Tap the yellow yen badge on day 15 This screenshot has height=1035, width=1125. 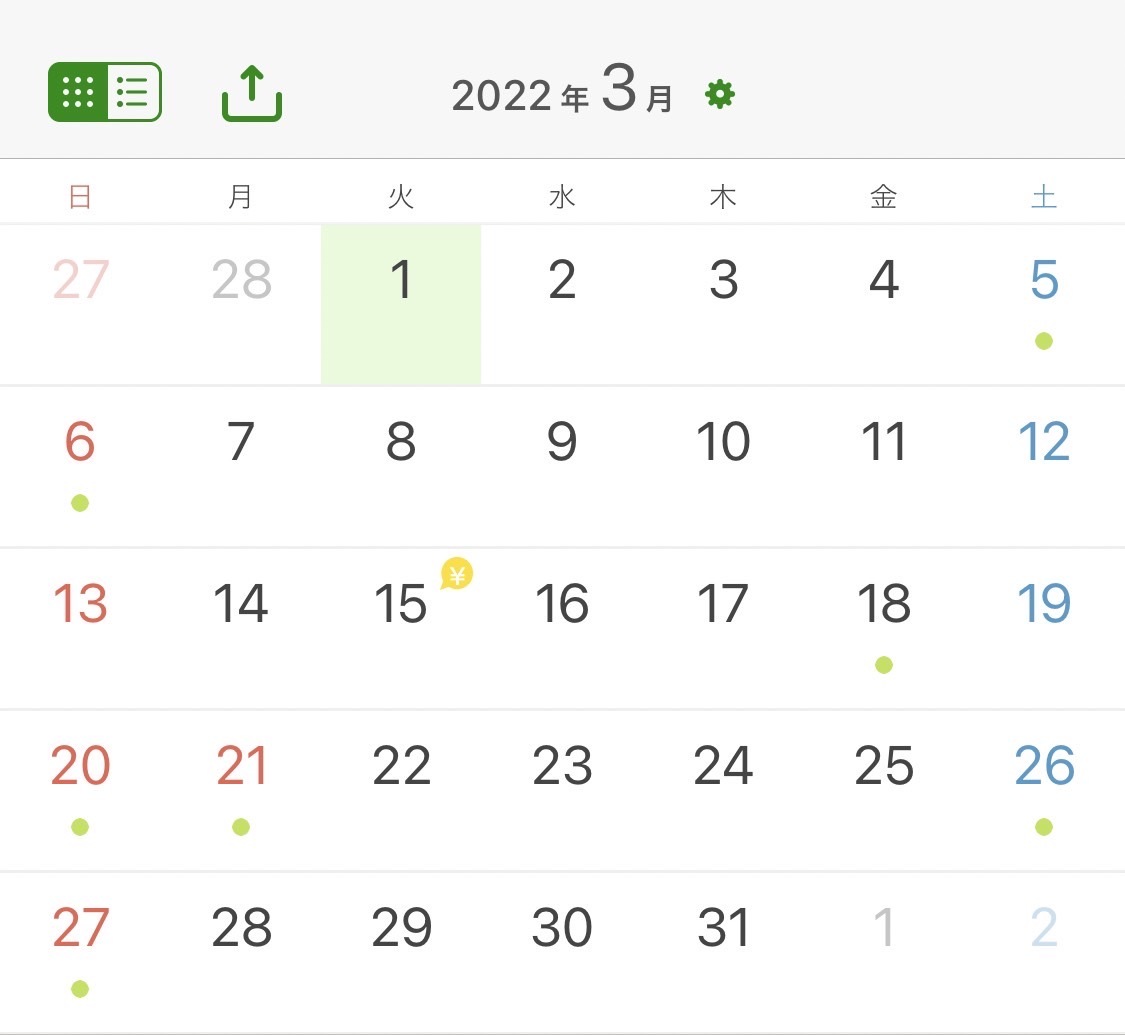457,574
